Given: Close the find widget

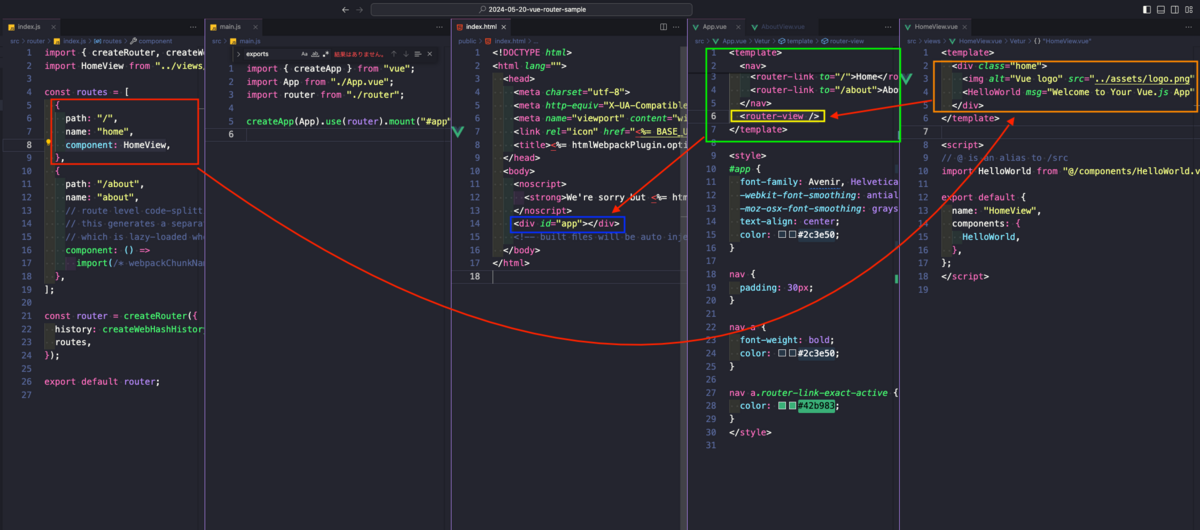Looking at the screenshot, I should click(432, 54).
